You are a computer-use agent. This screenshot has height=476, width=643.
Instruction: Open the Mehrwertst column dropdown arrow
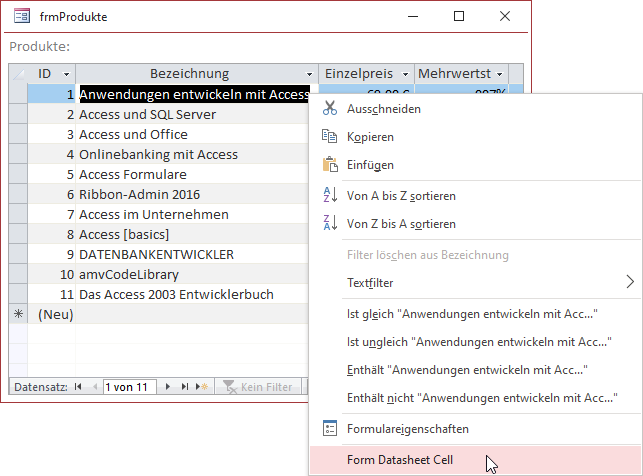pyautogui.click(x=499, y=74)
